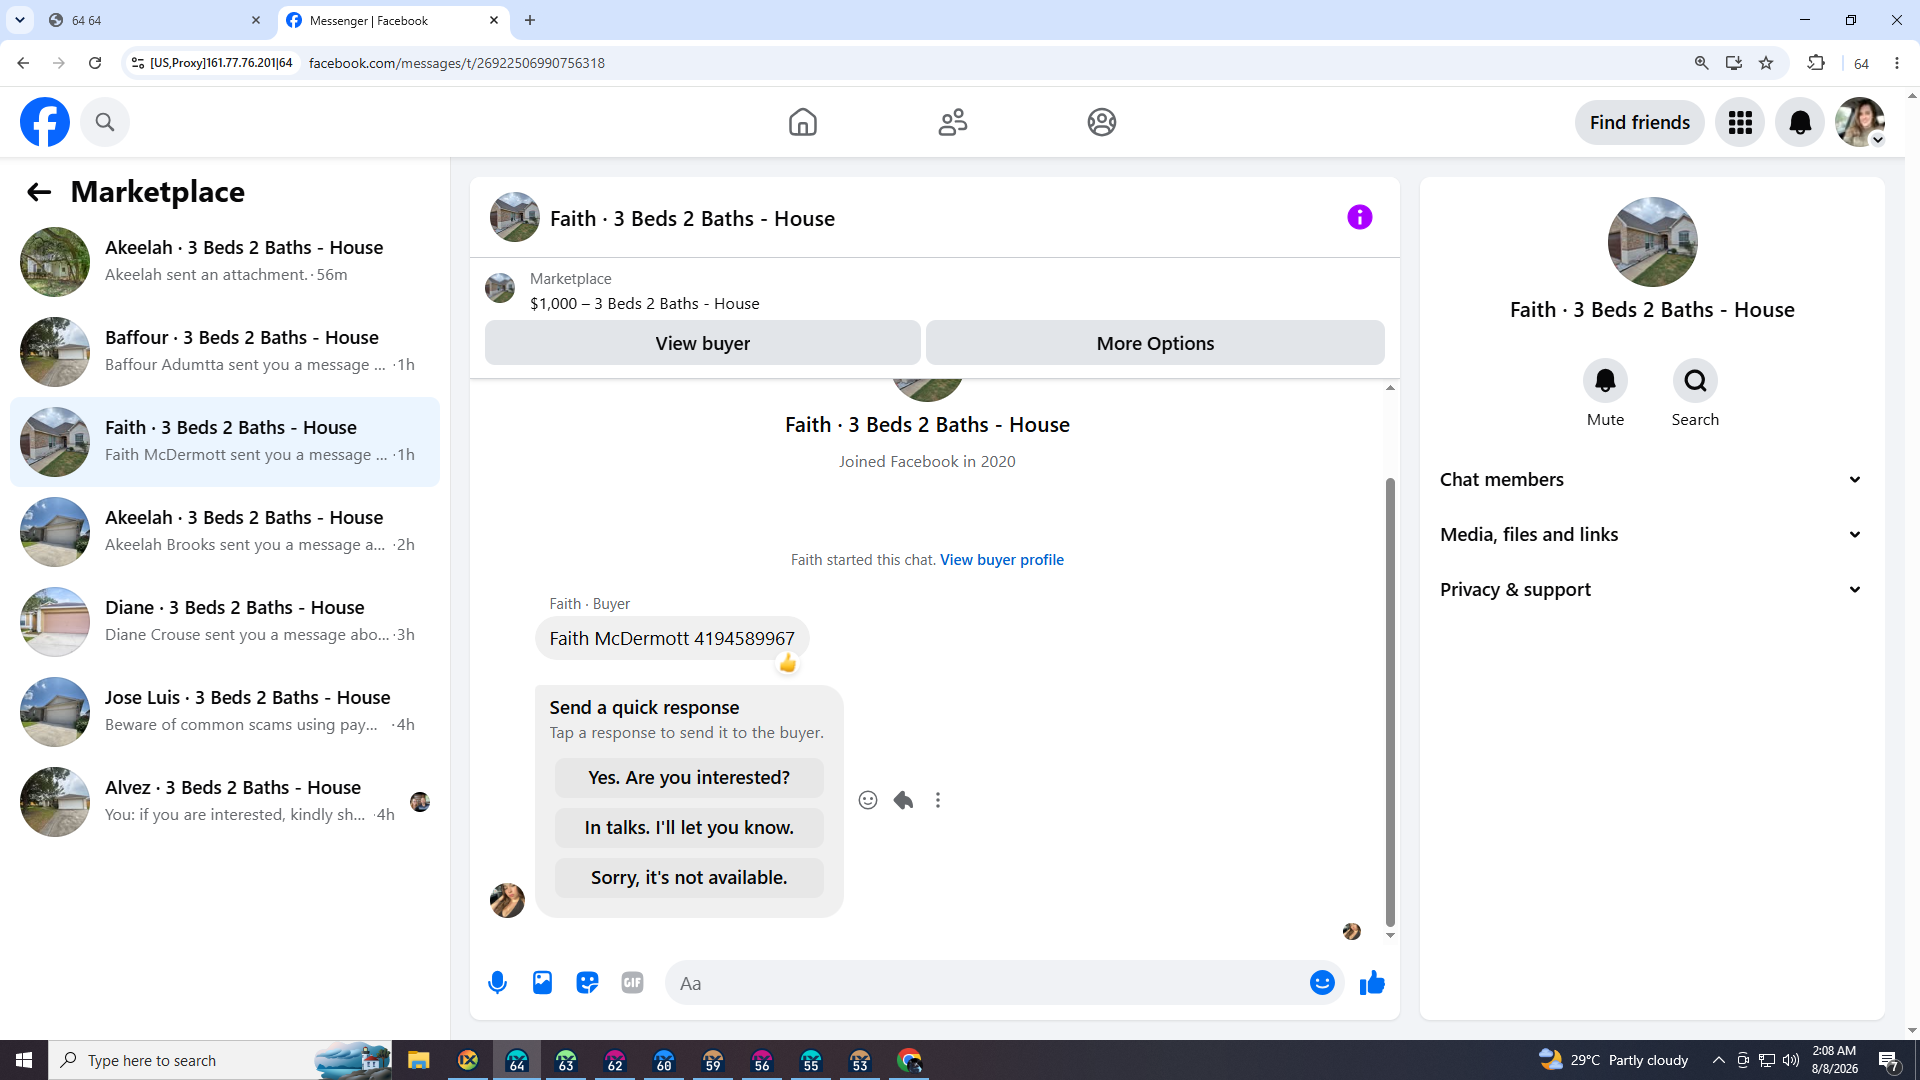Select the Messenger | Facebook tab
The width and height of the screenshot is (1920, 1080).
click(x=393, y=20)
